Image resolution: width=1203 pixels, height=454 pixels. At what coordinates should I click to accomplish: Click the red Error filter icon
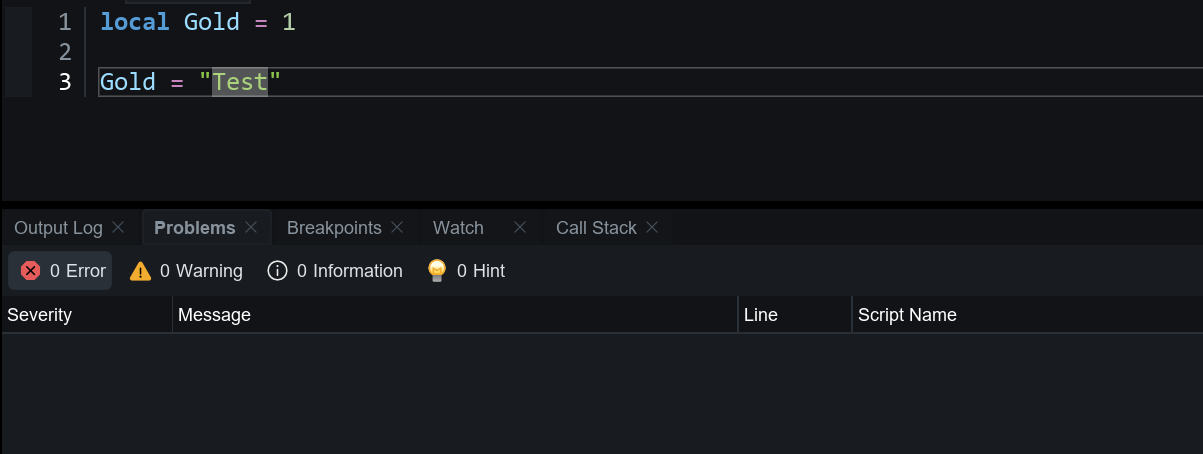(31, 271)
